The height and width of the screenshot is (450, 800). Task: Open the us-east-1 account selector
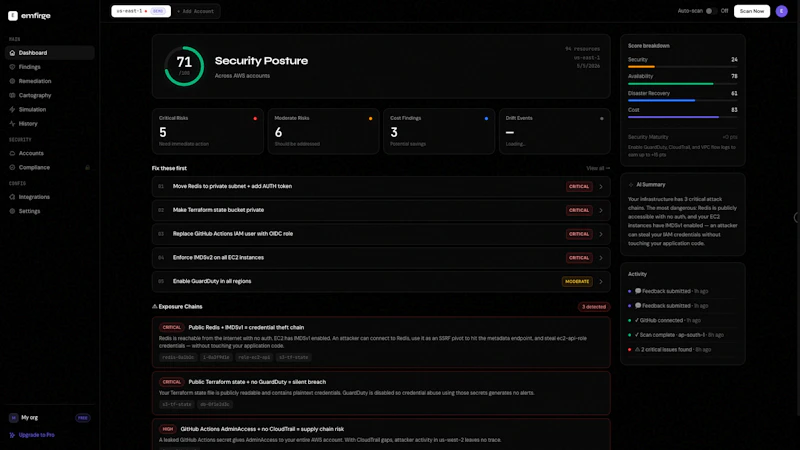(141, 11)
